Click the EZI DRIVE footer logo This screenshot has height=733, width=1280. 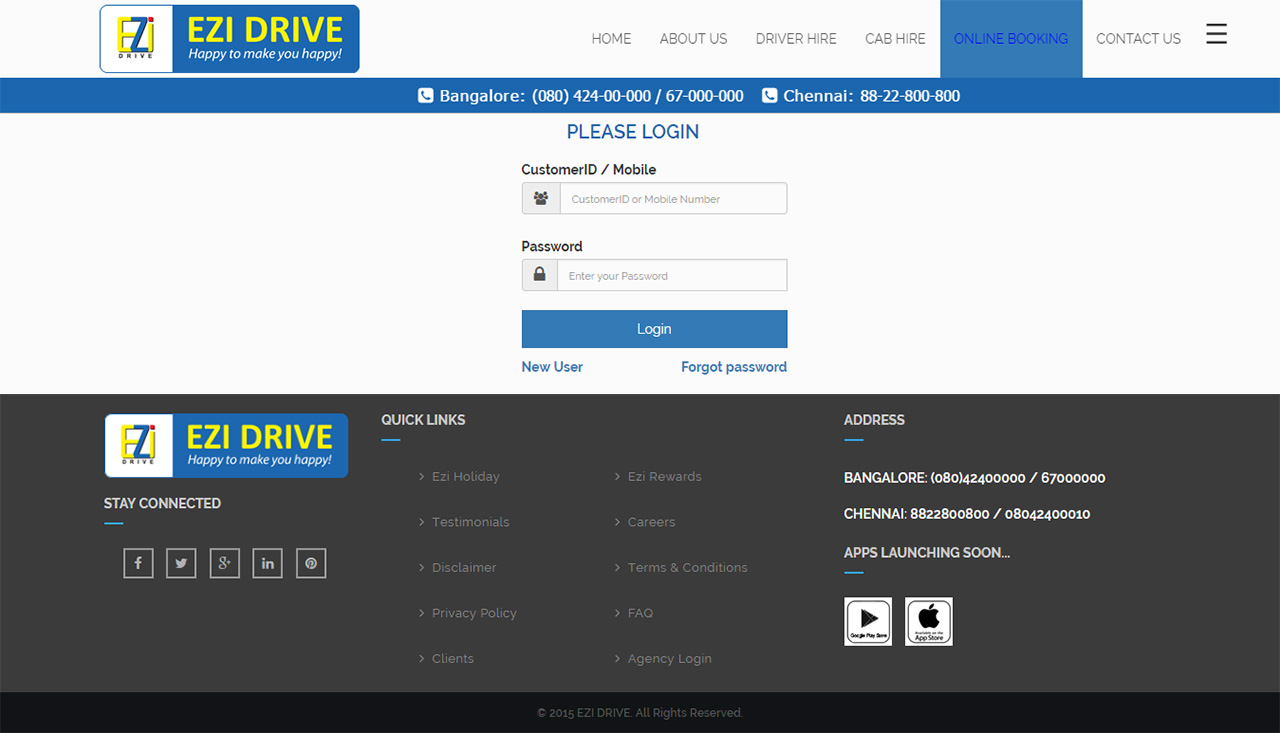tap(226, 445)
